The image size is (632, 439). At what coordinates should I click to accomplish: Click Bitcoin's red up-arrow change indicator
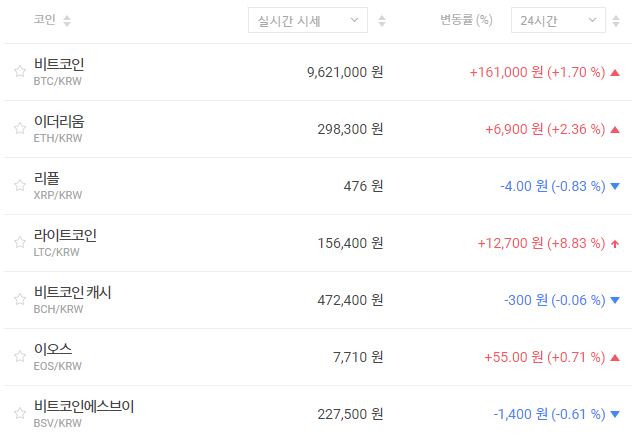[x=614, y=72]
